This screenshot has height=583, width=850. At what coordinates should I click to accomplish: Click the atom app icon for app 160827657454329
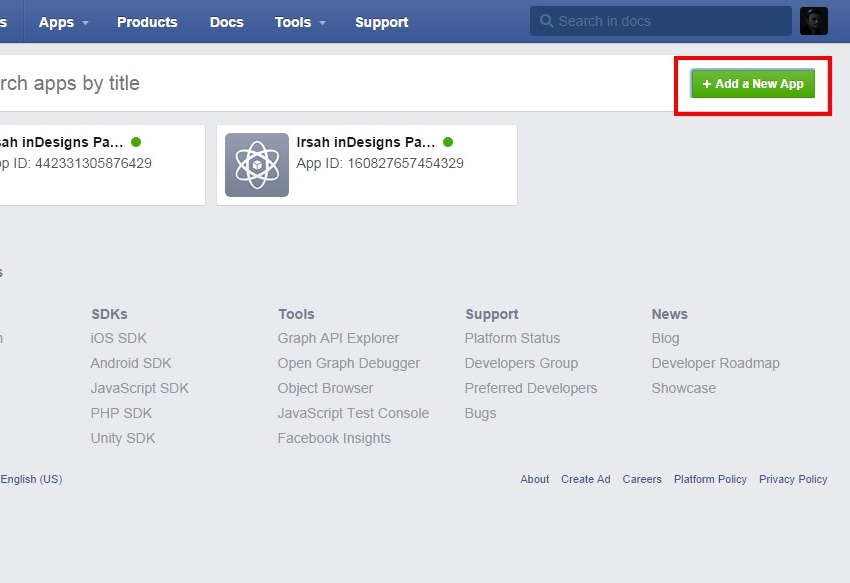(x=257, y=165)
